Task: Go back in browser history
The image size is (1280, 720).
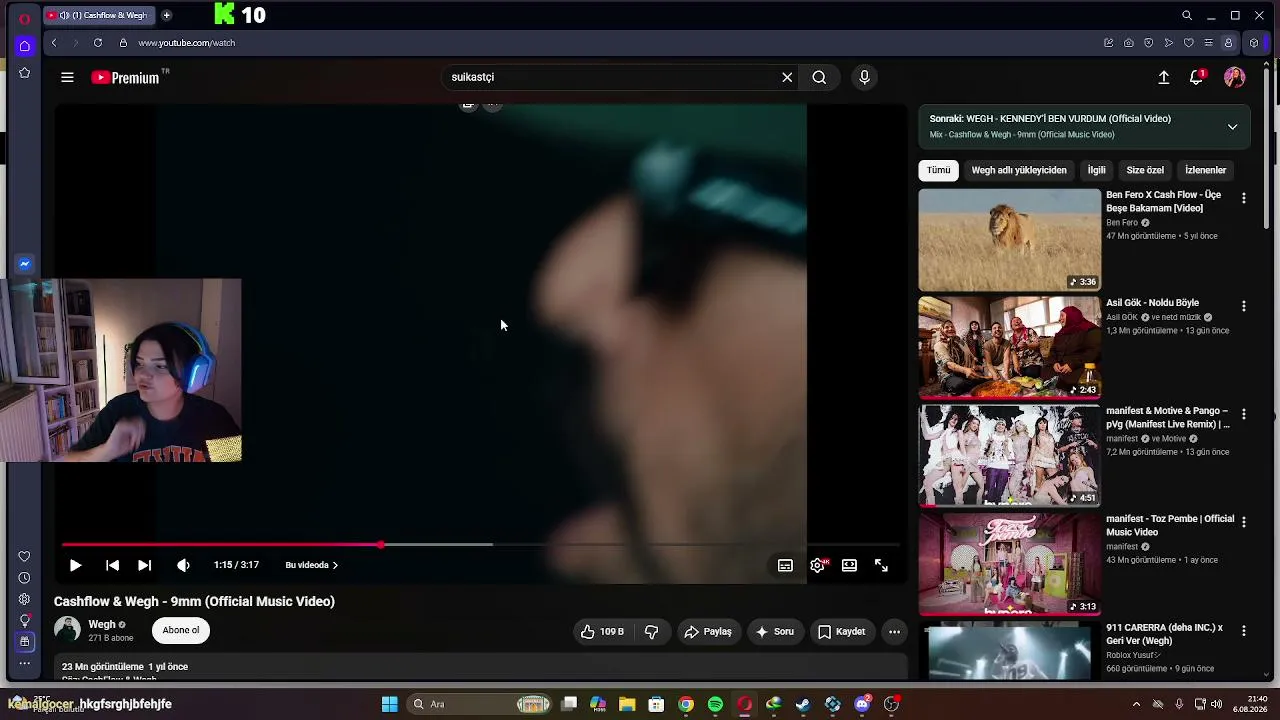Action: point(54,43)
